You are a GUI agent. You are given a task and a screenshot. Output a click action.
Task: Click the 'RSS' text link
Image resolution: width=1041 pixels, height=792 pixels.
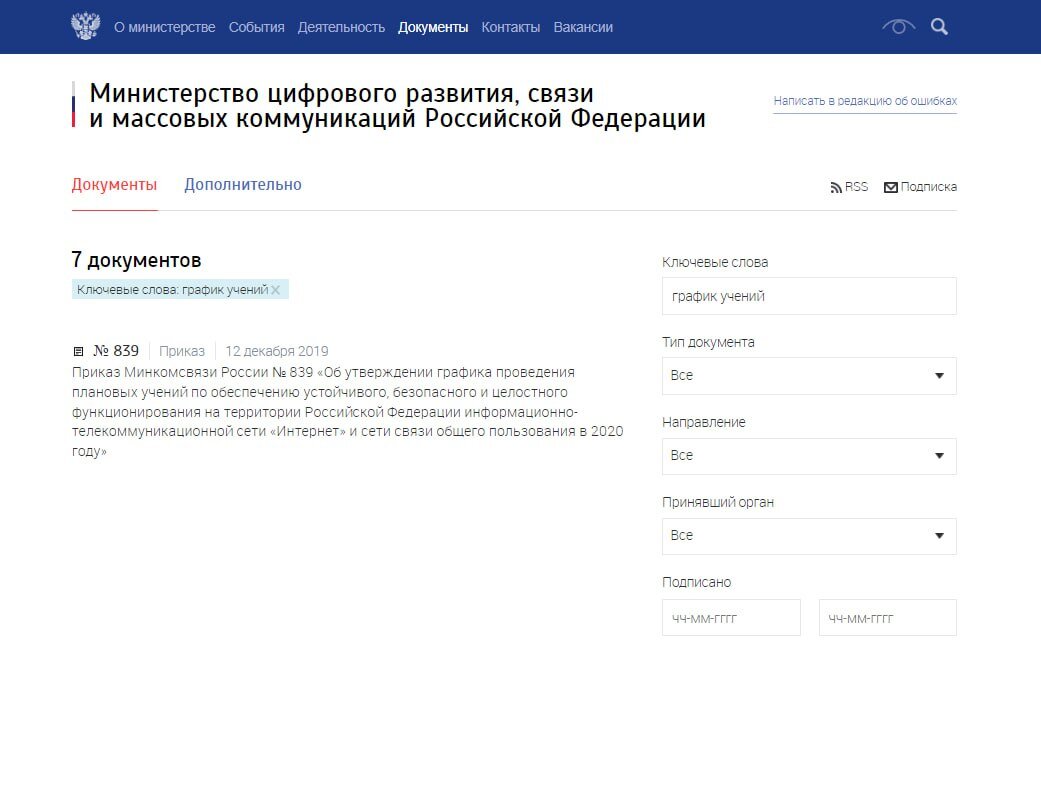pyautogui.click(x=856, y=187)
